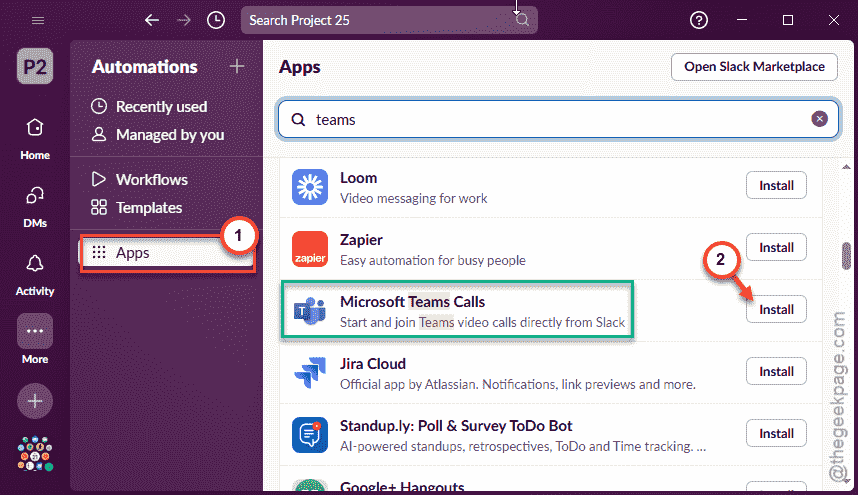Click the apps list scrollbar thumb

[846, 256]
